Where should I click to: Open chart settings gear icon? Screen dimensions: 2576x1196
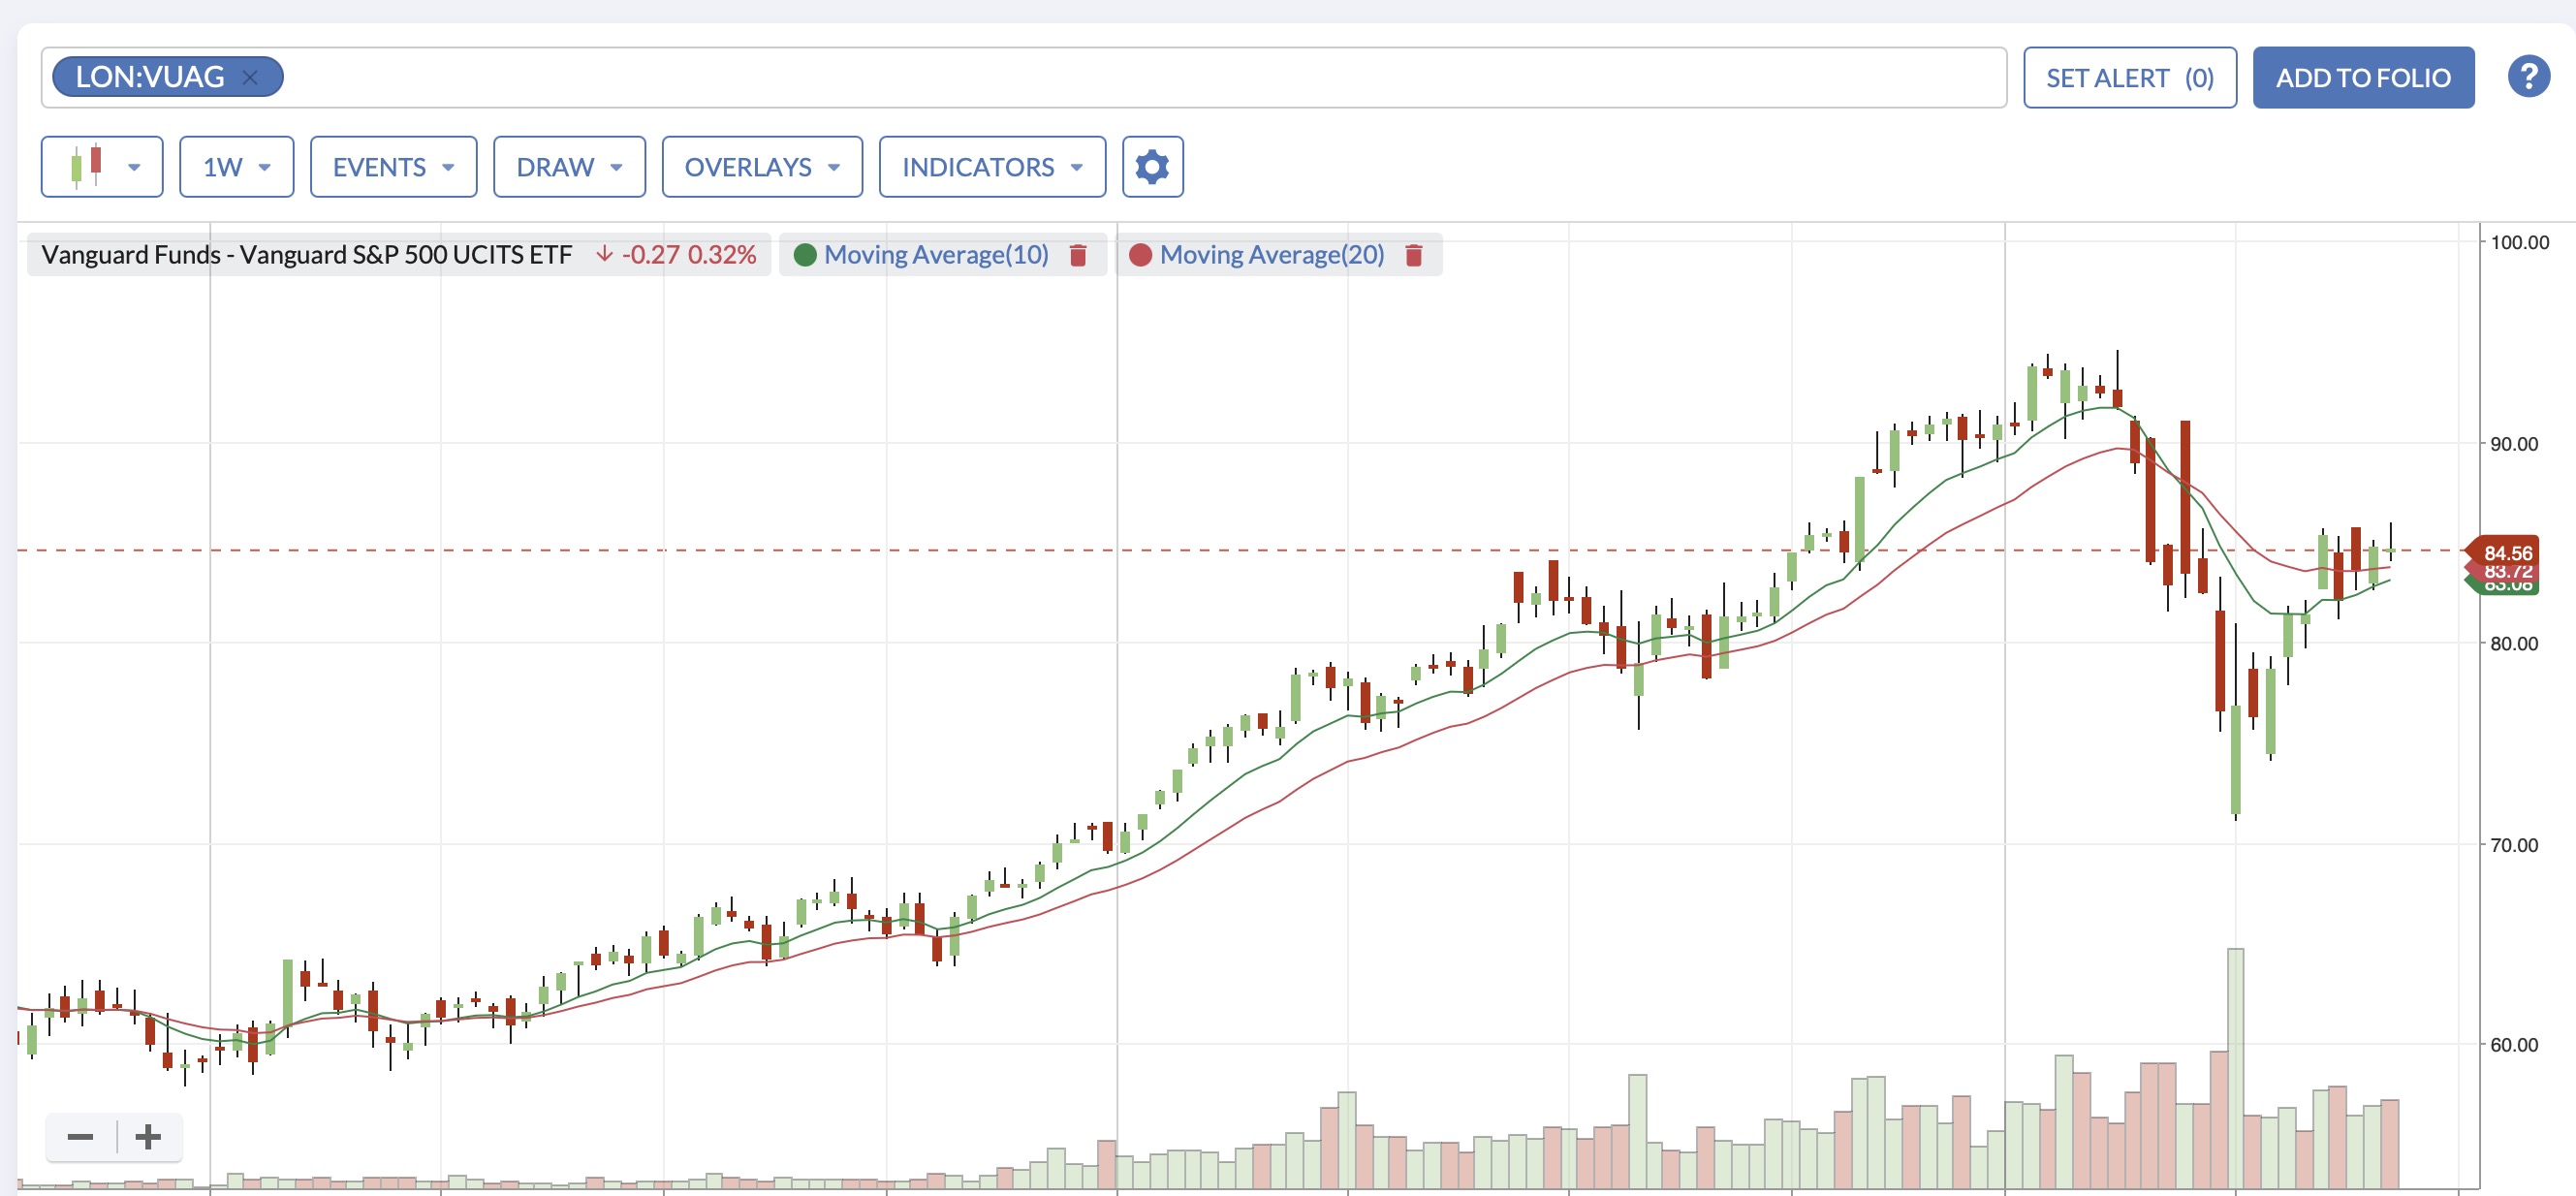[1152, 166]
